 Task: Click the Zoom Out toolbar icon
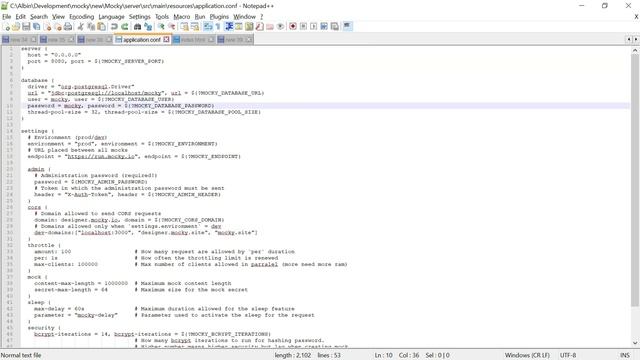[172, 27]
